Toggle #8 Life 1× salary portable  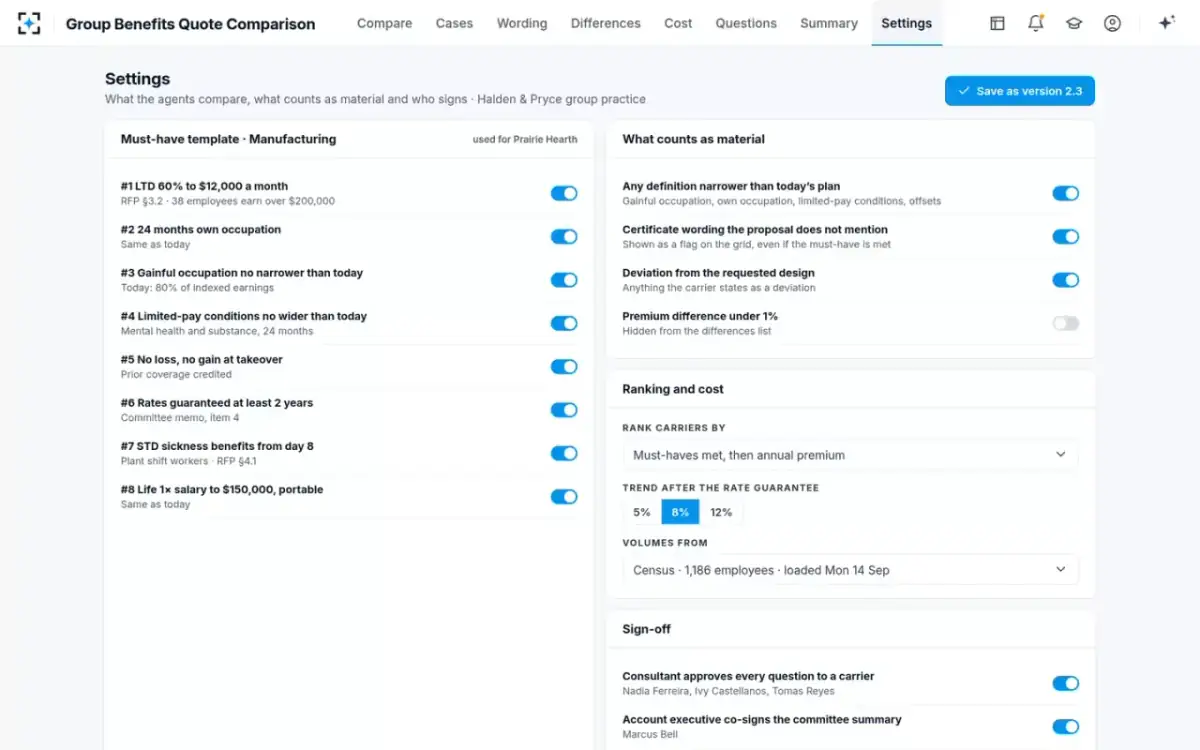click(x=564, y=497)
